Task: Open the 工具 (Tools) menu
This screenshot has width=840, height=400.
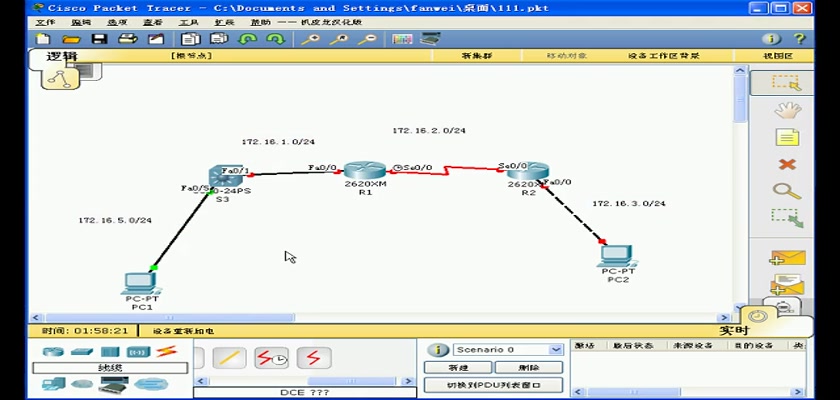Action: click(188, 22)
